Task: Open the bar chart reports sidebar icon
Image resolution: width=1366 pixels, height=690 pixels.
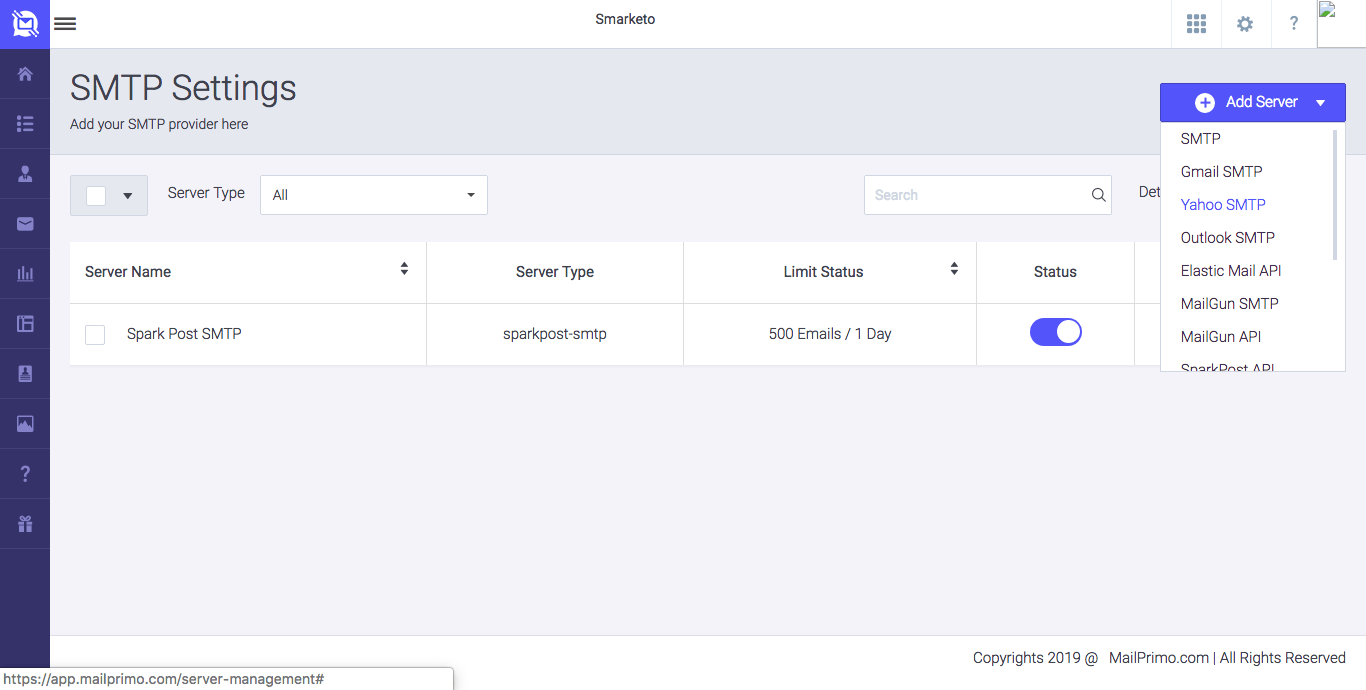Action: coord(25,274)
